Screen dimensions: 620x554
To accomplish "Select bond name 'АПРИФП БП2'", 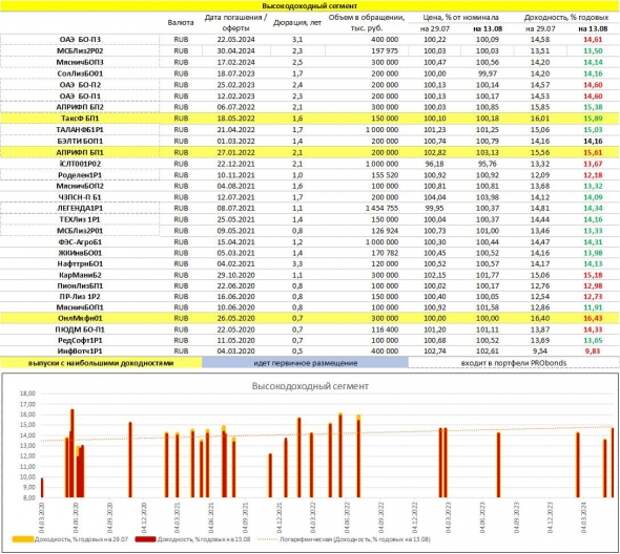I will pos(80,107).
